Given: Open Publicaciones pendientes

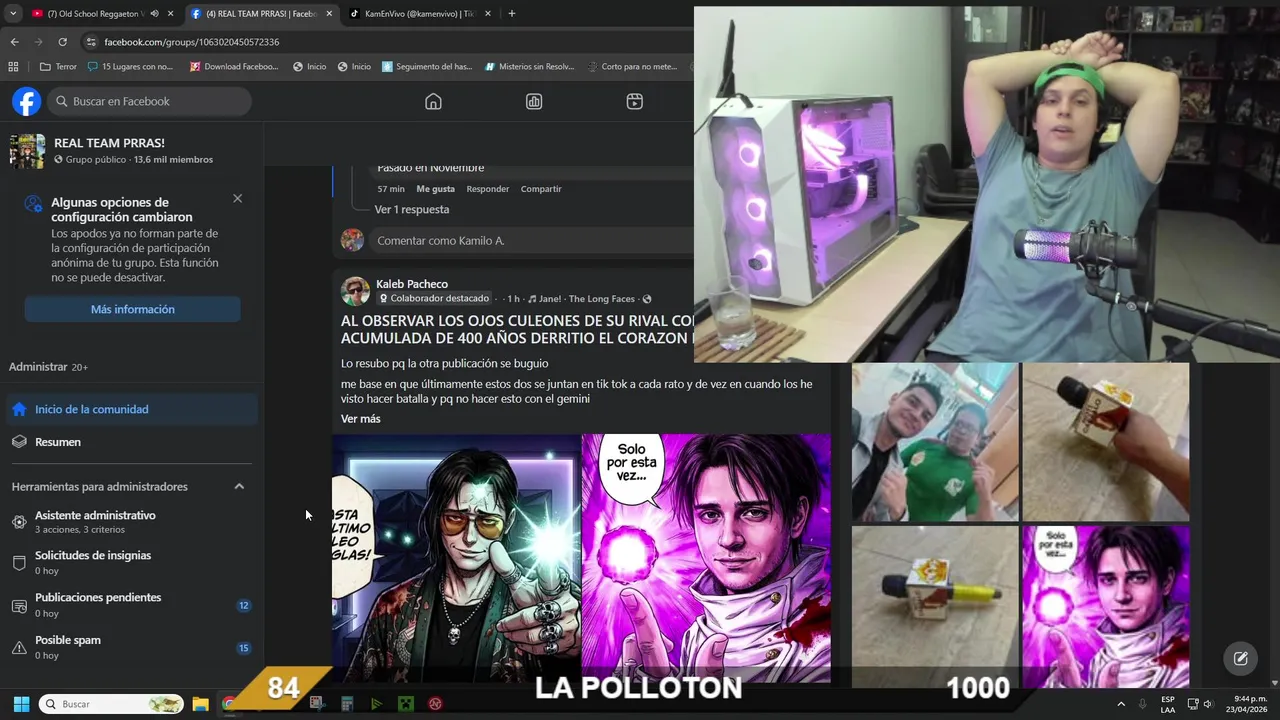Looking at the screenshot, I should click(x=132, y=604).
